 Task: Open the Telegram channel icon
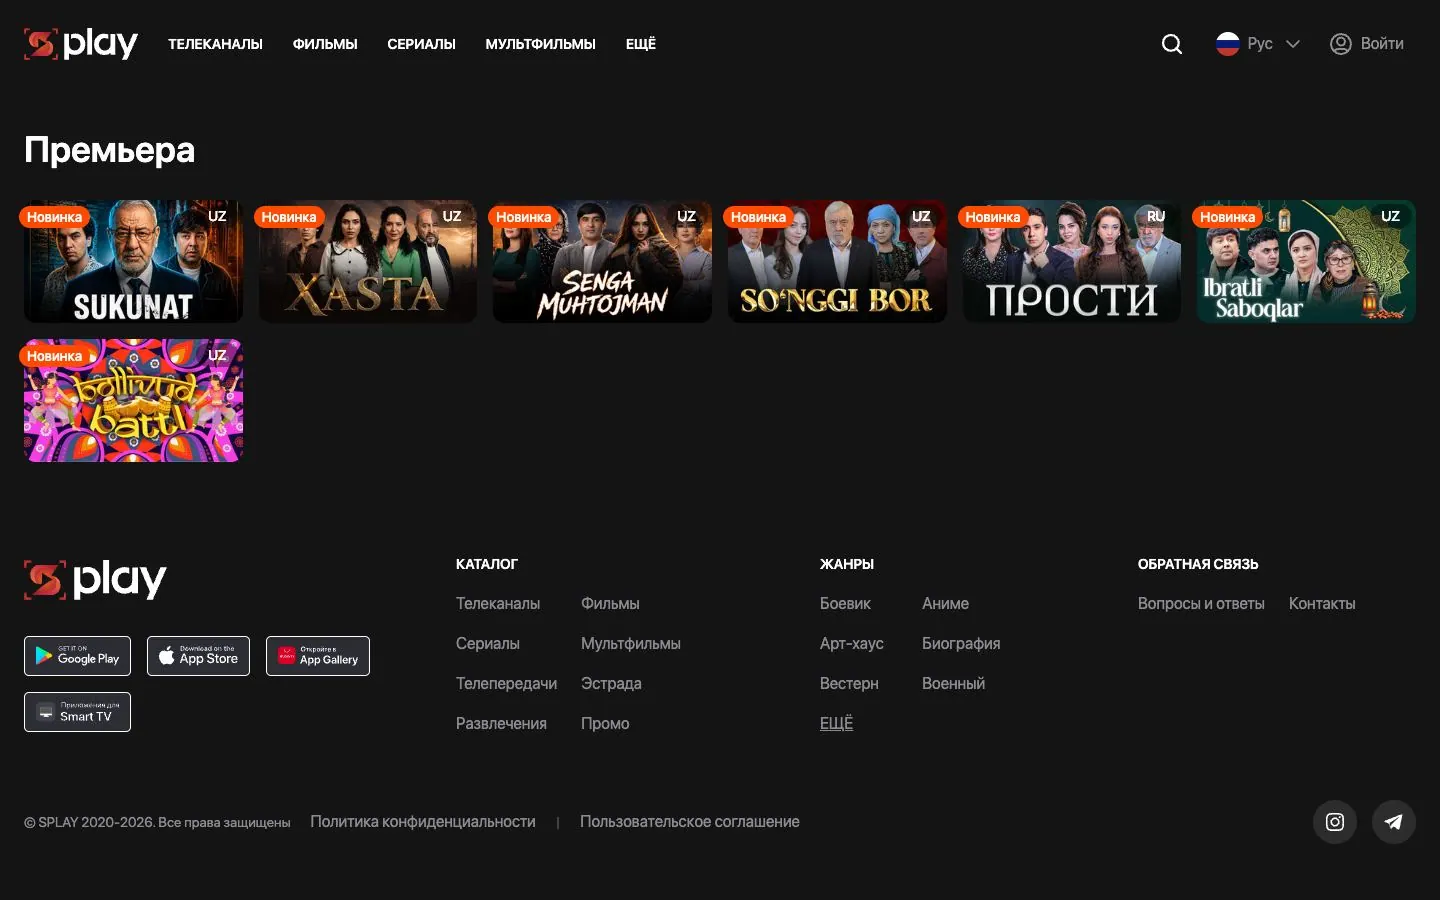pos(1394,822)
